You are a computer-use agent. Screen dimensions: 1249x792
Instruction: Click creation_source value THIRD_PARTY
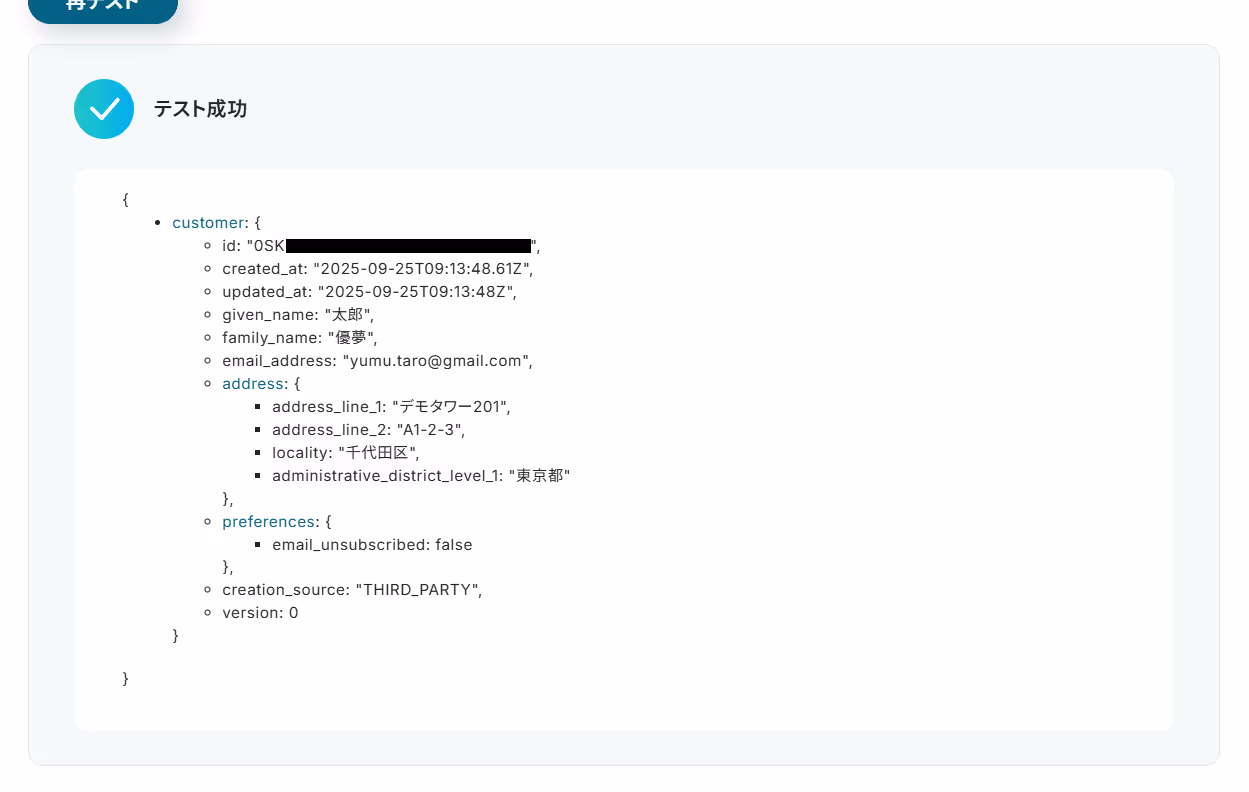pos(417,590)
